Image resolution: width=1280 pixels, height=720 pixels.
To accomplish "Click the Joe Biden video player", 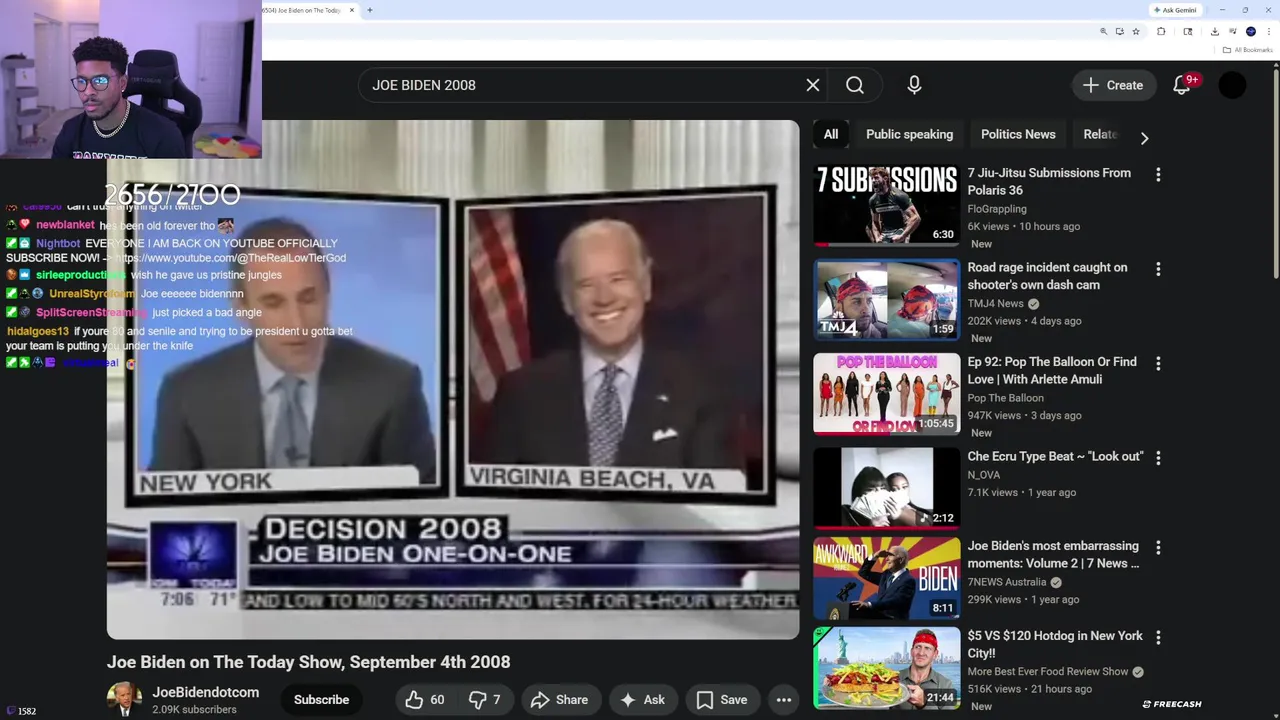I will coord(453,380).
